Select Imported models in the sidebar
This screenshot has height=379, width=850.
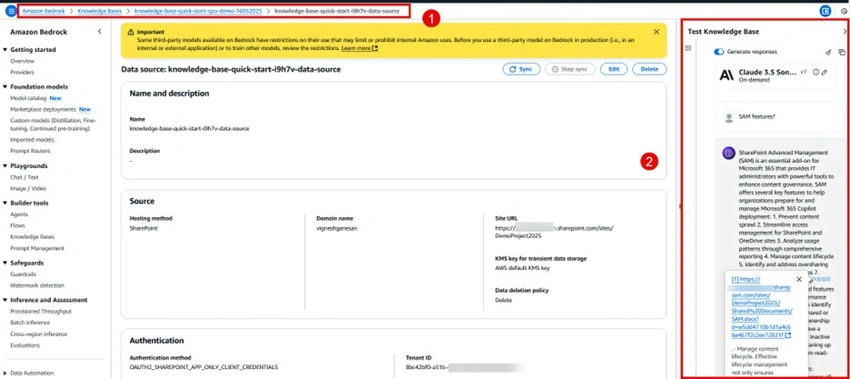32,140
